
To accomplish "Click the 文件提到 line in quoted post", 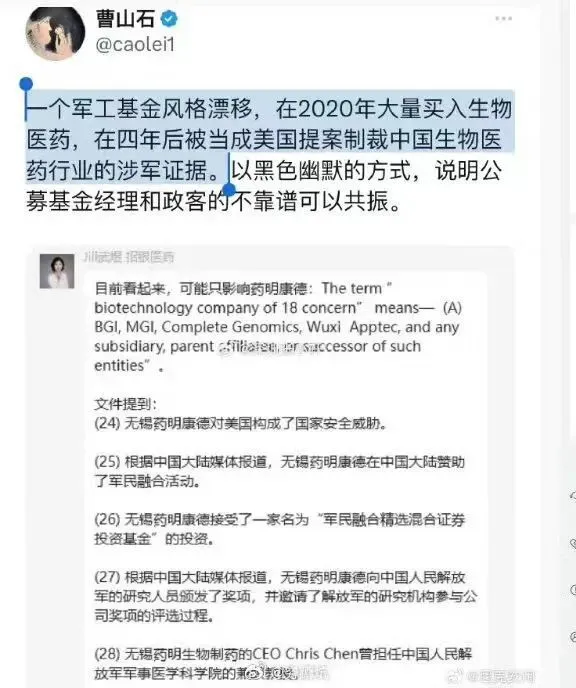I will coord(125,404).
